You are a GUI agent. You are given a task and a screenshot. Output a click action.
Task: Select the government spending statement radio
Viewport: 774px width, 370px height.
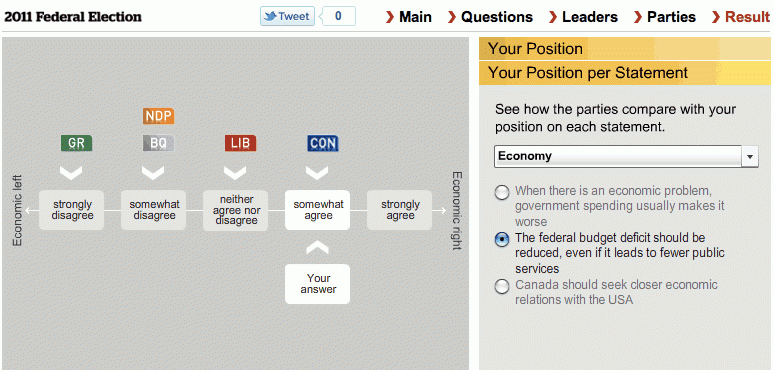tap(502, 192)
